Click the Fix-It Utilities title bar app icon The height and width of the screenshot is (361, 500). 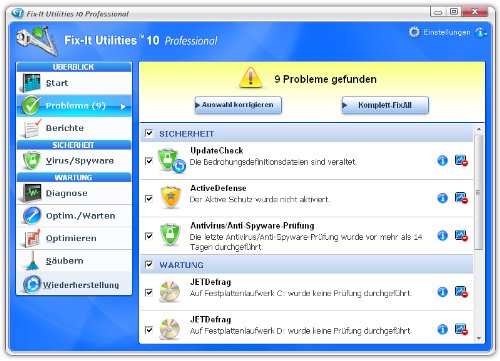pos(17,13)
